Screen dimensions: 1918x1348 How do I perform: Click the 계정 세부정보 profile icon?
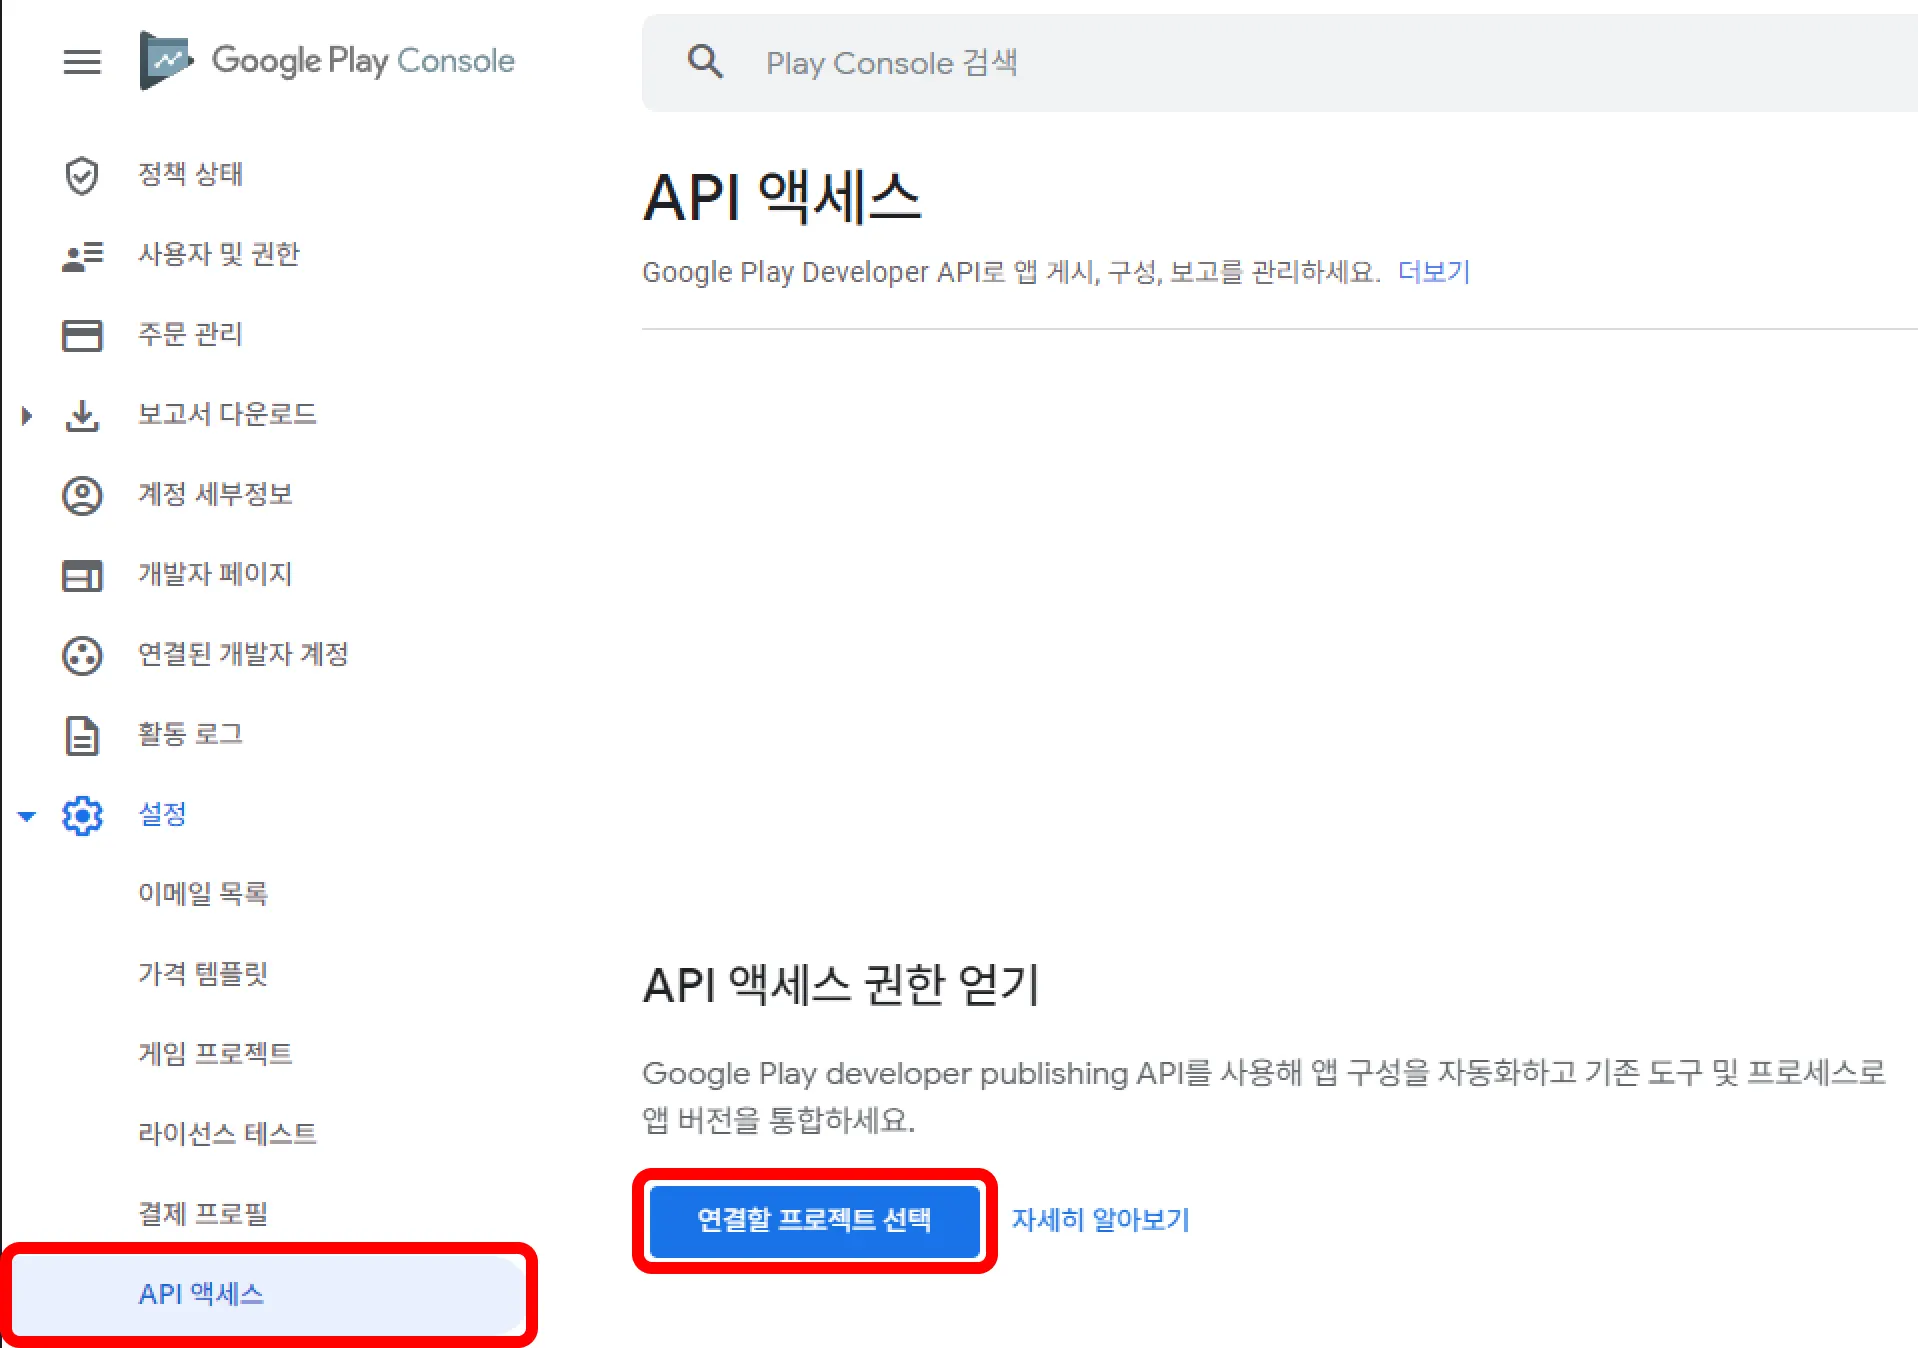click(x=82, y=495)
